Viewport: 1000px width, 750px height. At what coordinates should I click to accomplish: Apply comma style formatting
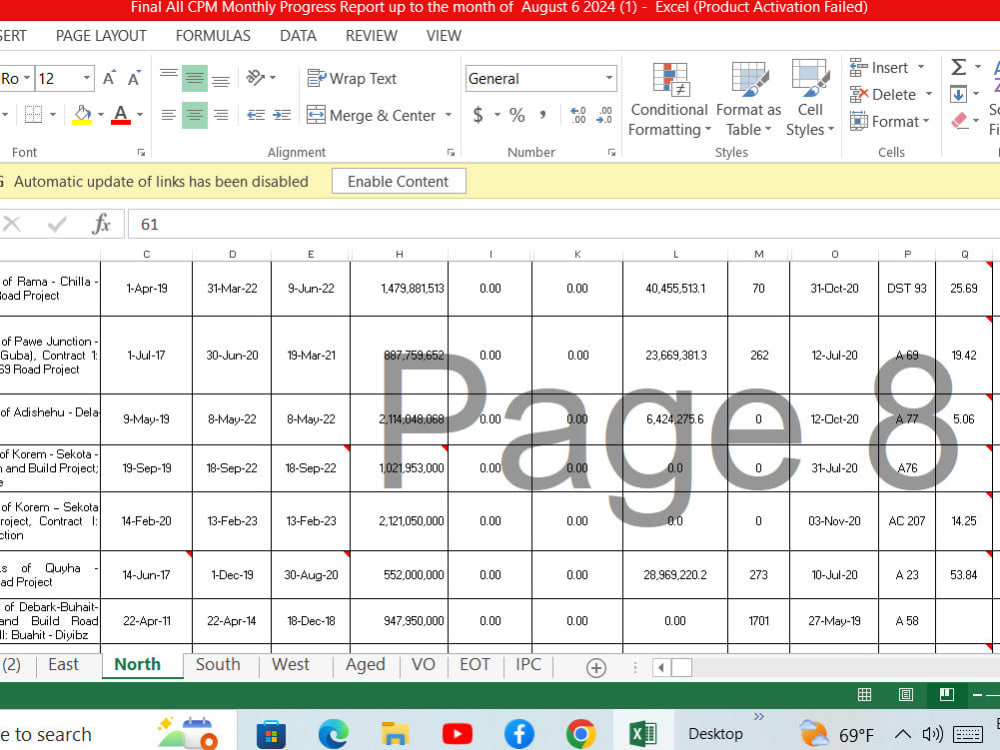[543, 115]
